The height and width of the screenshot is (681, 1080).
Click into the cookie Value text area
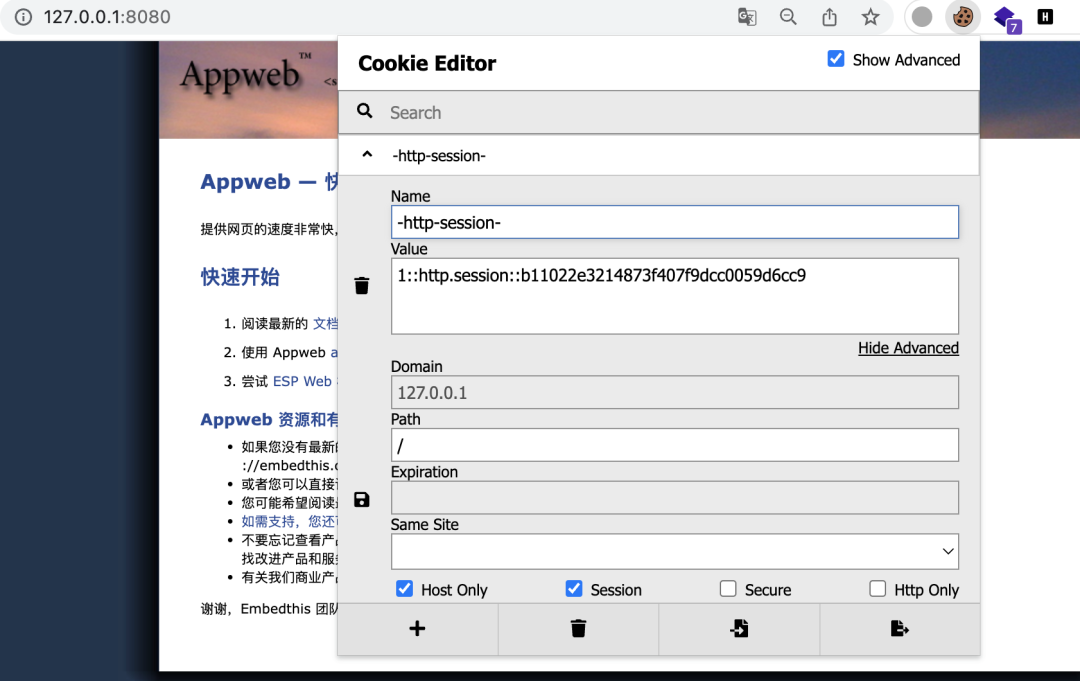pos(674,296)
